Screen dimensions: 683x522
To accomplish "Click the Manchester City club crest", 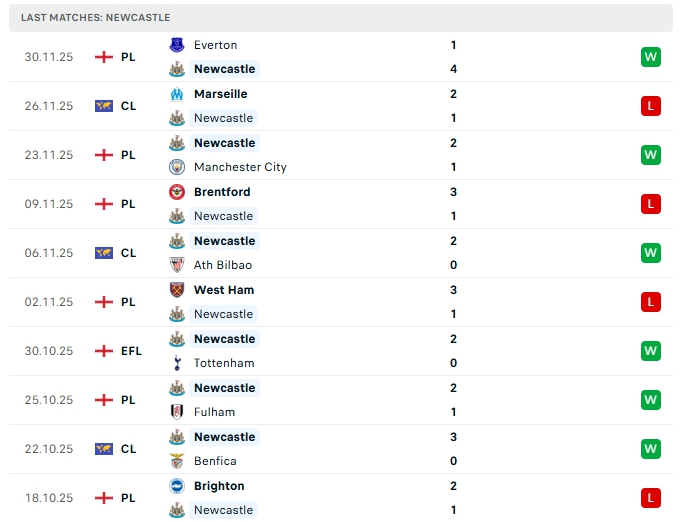I will point(177,167).
